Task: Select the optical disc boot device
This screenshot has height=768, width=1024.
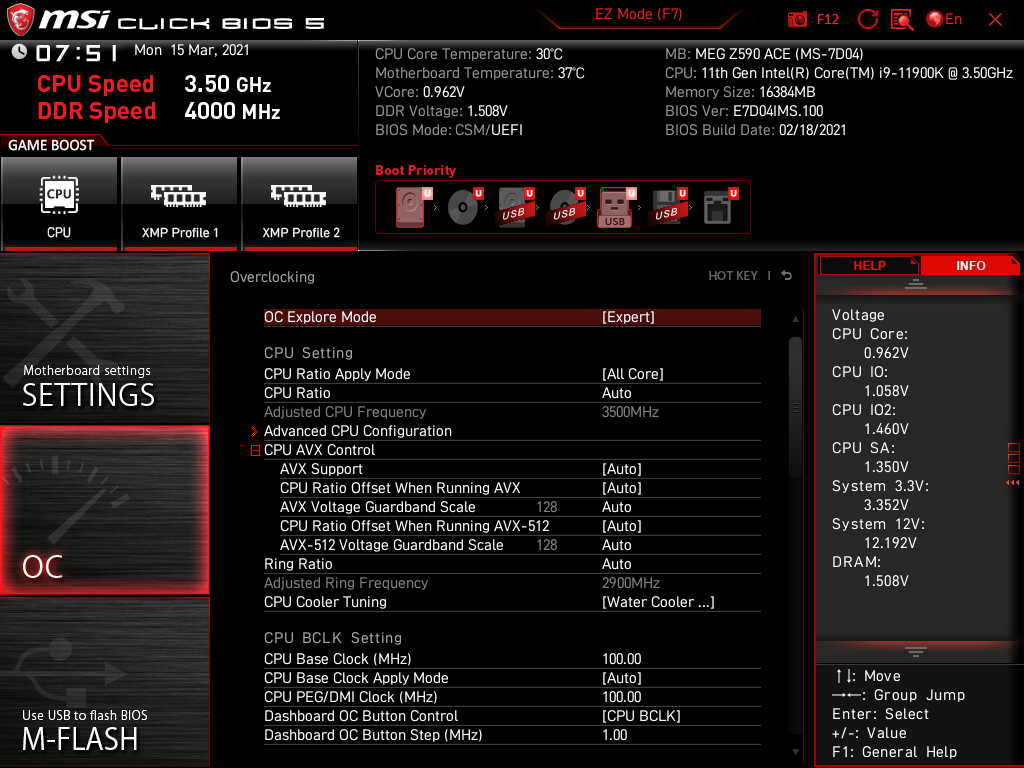Action: (464, 207)
